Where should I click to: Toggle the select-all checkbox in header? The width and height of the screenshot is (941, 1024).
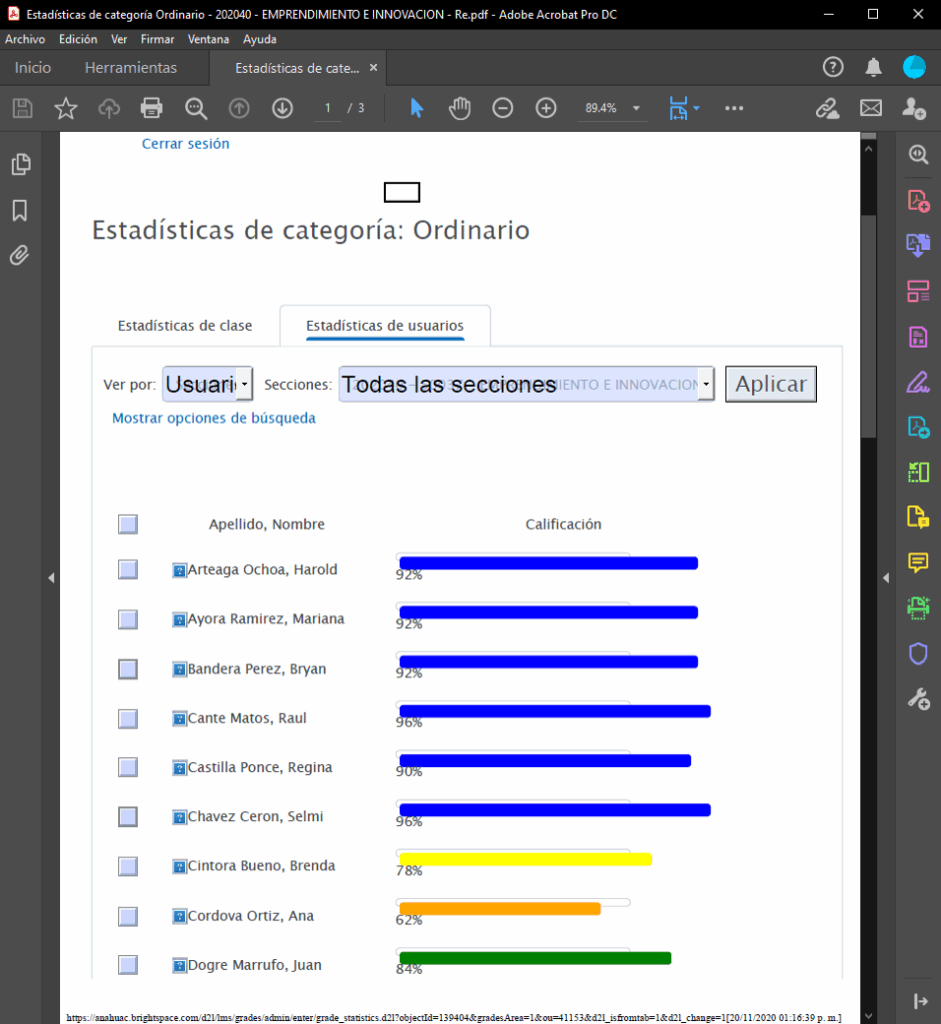pos(128,524)
